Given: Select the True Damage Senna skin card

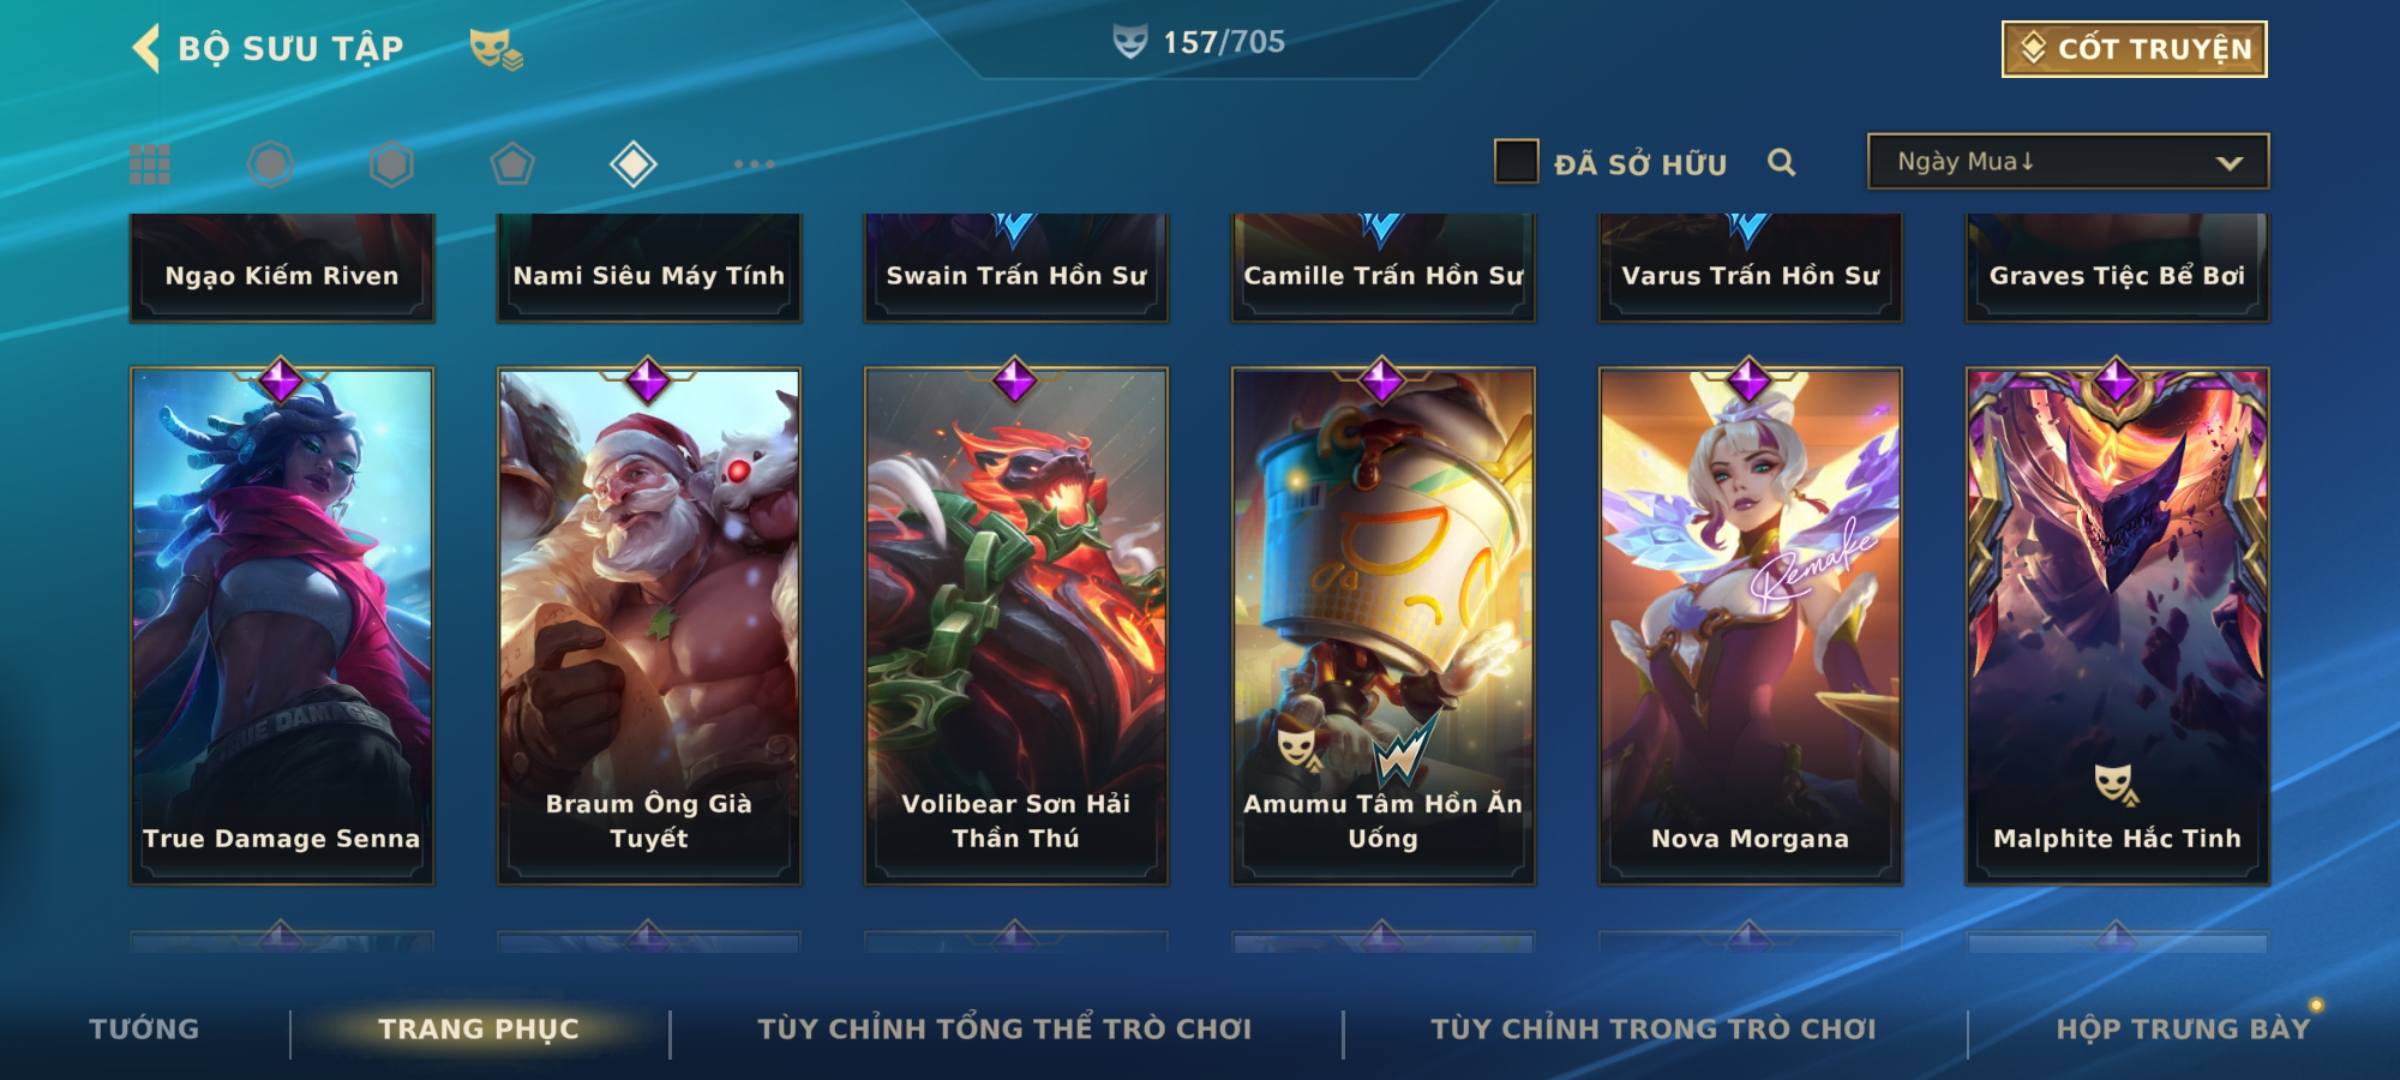Looking at the screenshot, I should [282, 626].
